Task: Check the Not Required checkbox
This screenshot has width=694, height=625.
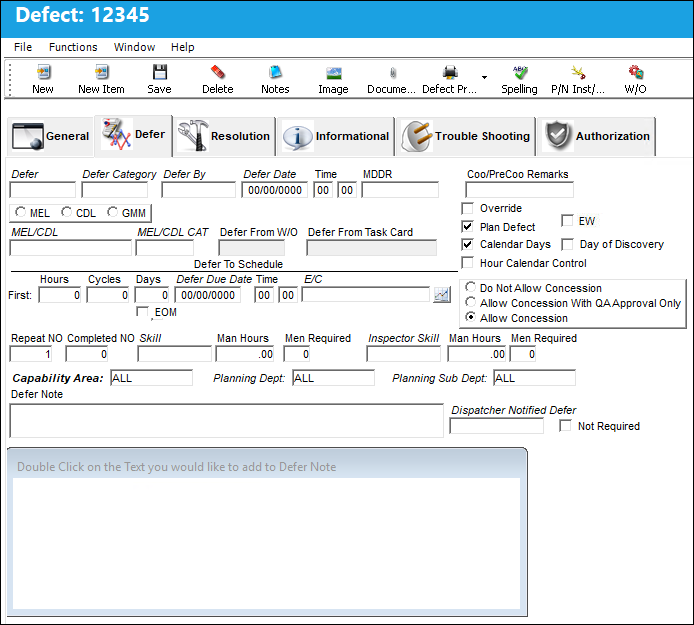Action: click(565, 426)
